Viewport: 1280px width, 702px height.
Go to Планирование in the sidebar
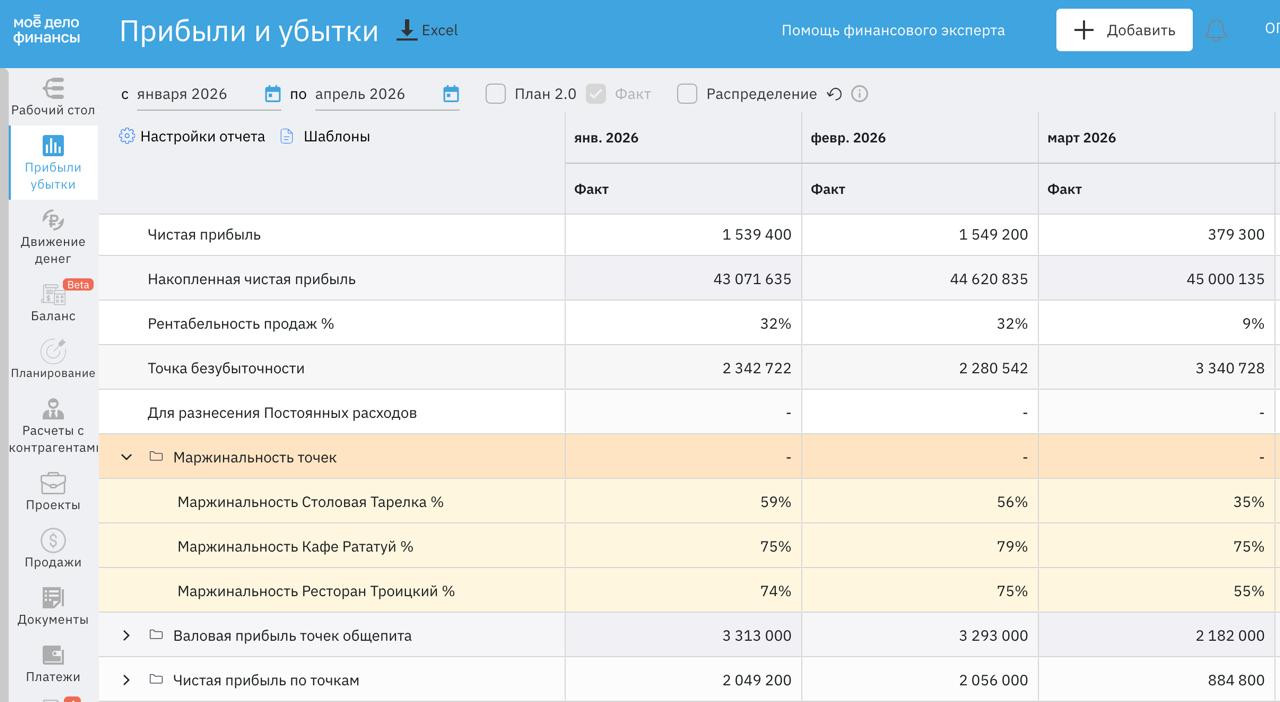tap(53, 360)
